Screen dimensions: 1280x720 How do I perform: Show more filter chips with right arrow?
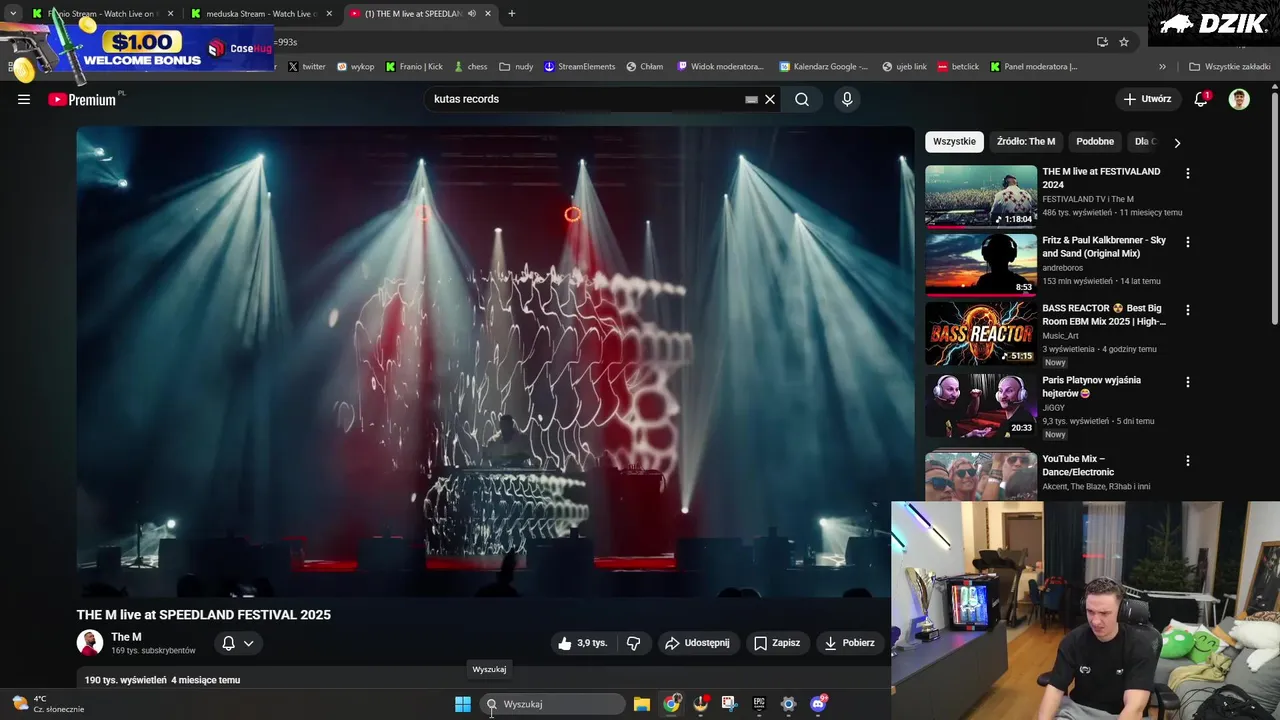(1177, 142)
